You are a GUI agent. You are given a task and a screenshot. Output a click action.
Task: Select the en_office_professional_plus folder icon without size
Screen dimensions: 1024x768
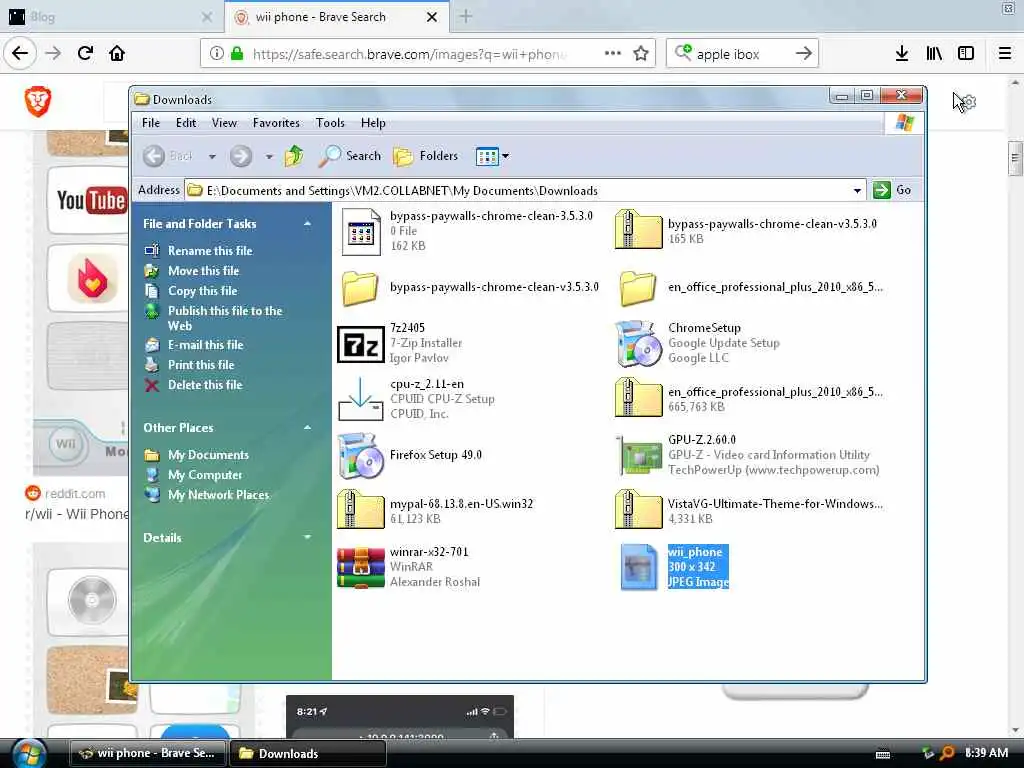[638, 288]
